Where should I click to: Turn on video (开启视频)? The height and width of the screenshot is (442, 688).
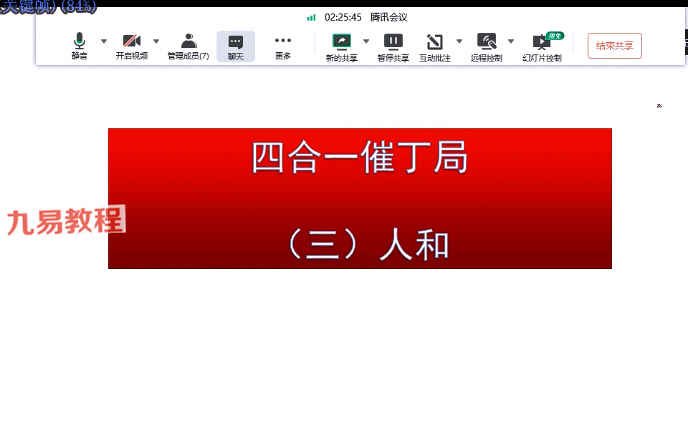132,46
